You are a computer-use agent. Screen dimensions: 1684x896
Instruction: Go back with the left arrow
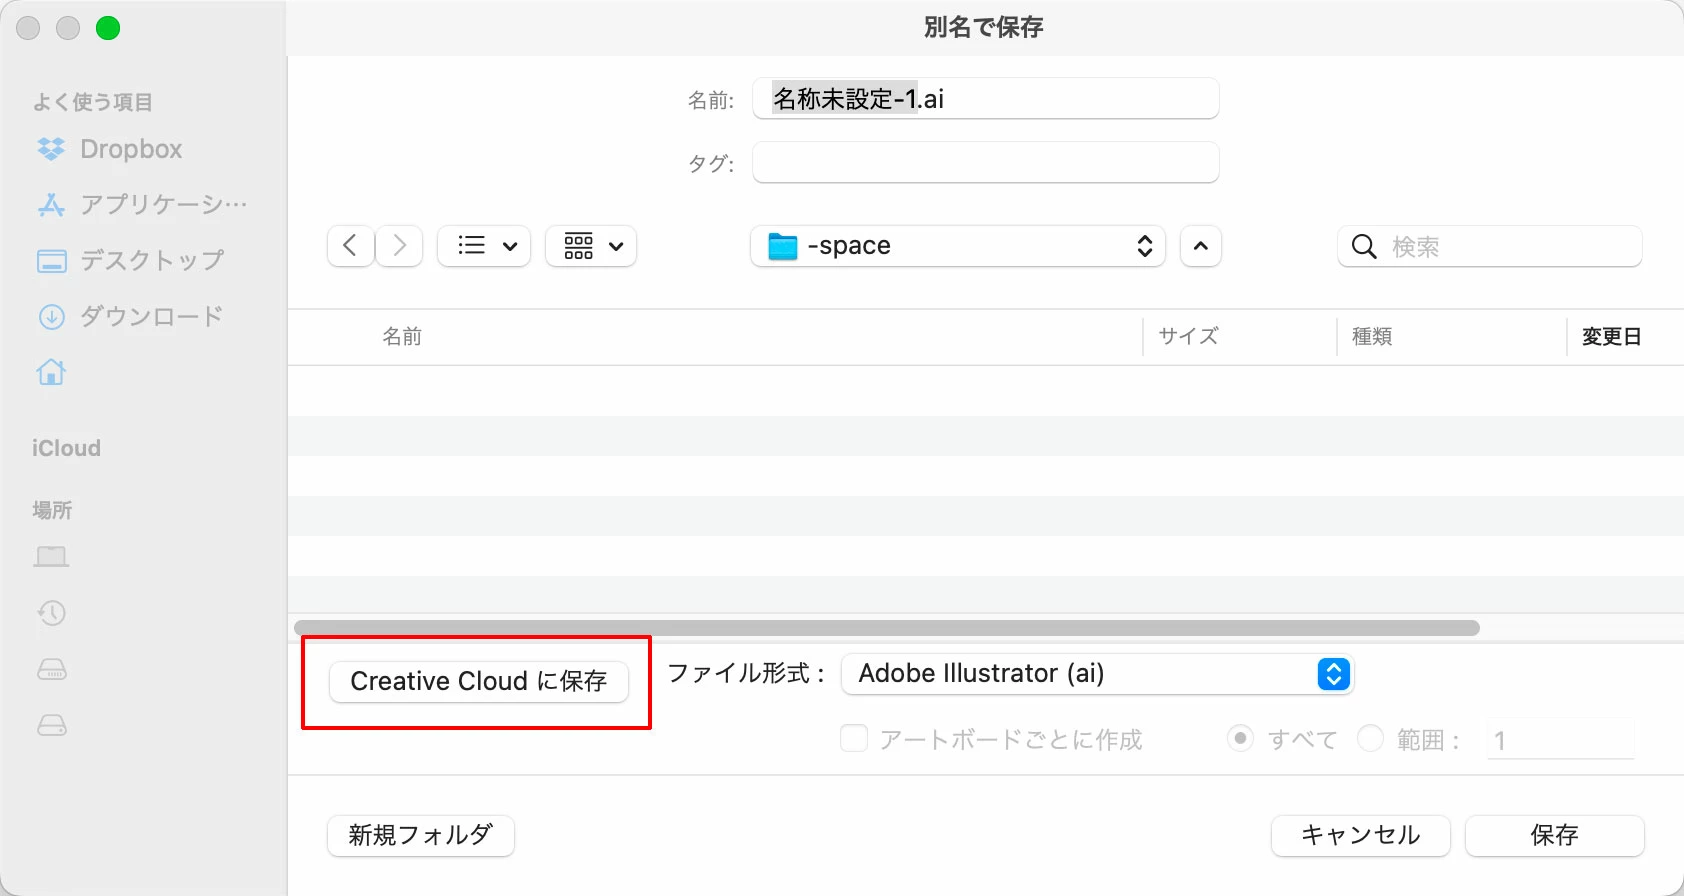[350, 246]
